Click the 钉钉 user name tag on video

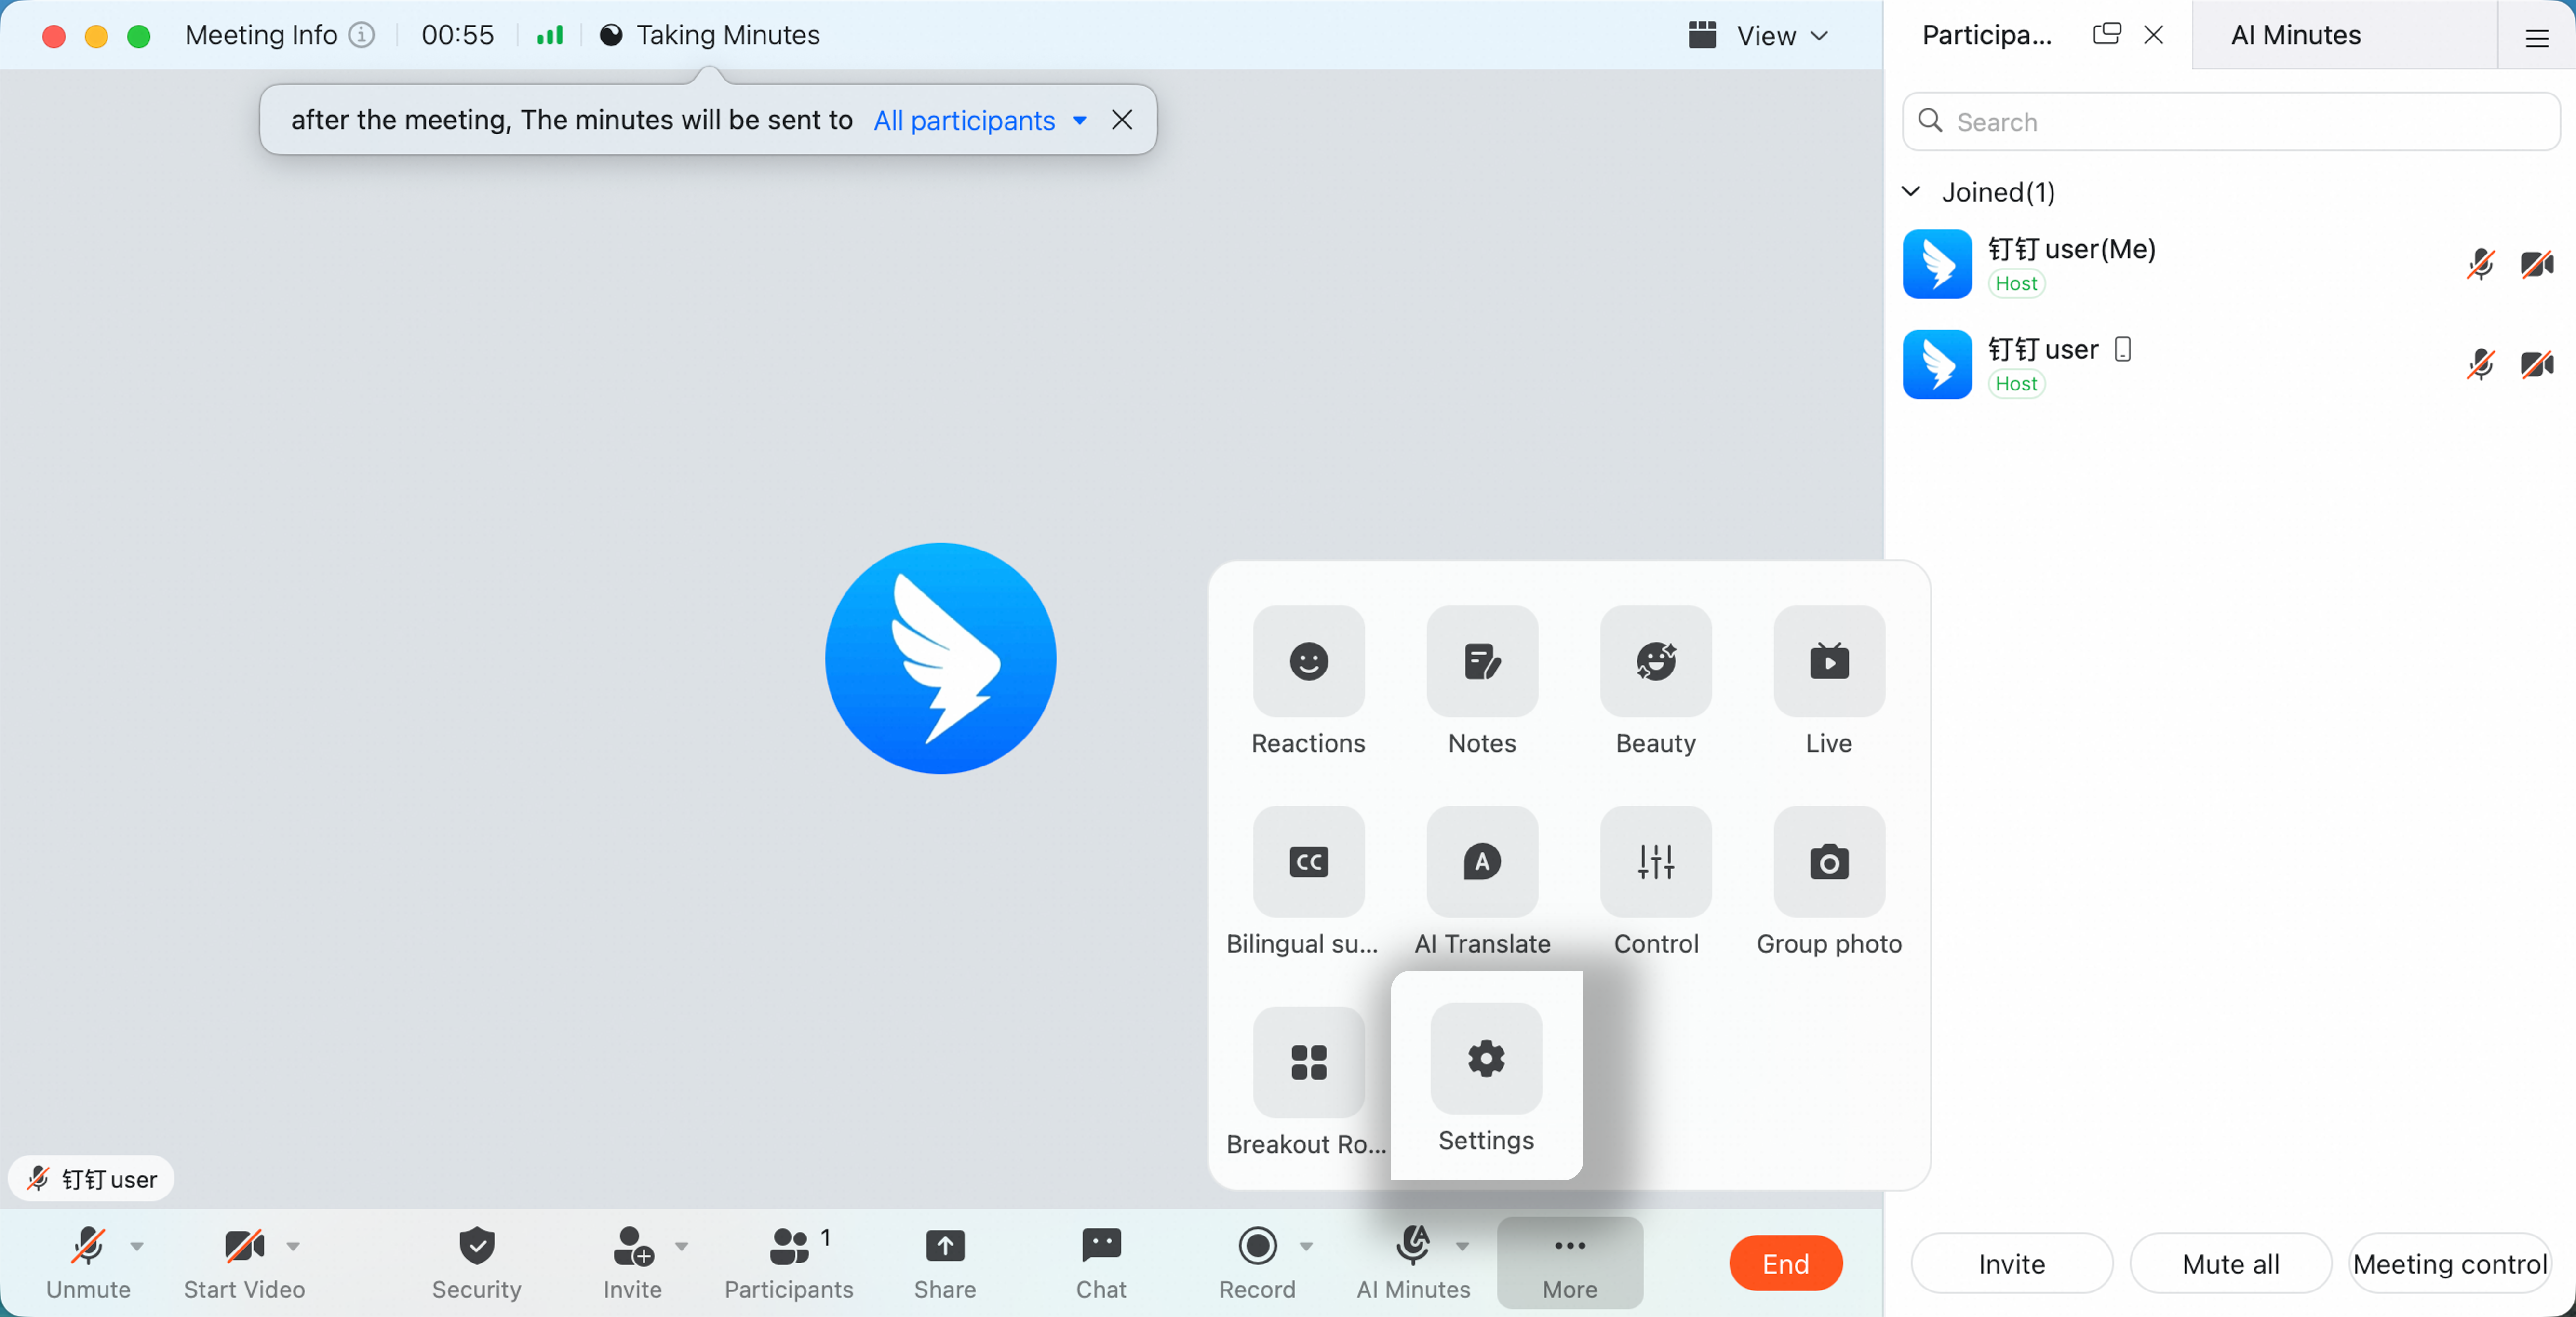(92, 1179)
